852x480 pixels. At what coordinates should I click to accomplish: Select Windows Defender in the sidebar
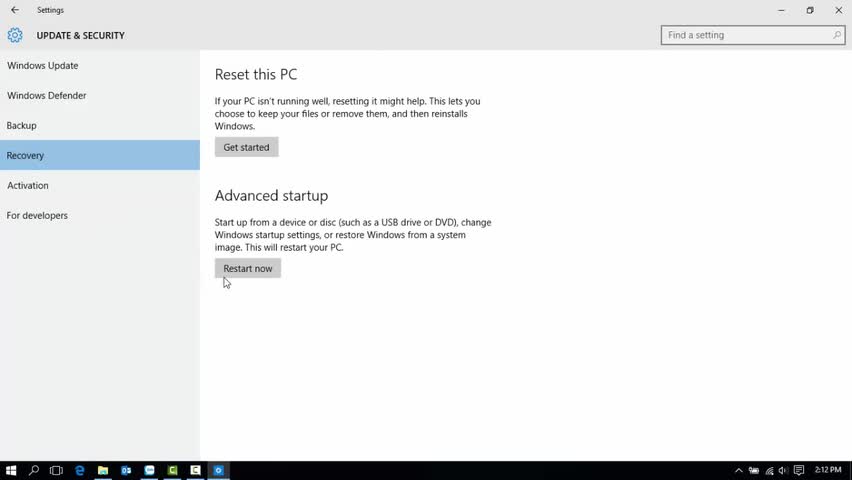click(100, 95)
